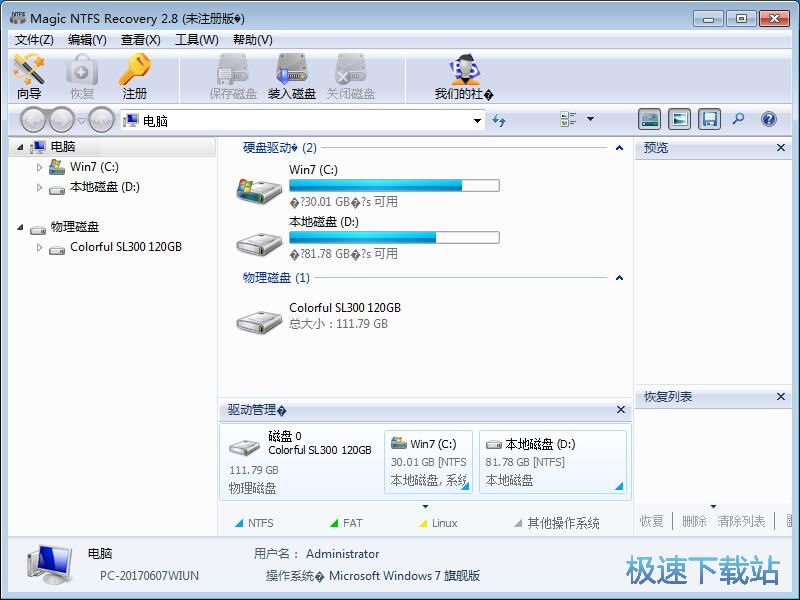Click the up-level navigation round button
This screenshot has width=800, height=600.
click(x=101, y=120)
